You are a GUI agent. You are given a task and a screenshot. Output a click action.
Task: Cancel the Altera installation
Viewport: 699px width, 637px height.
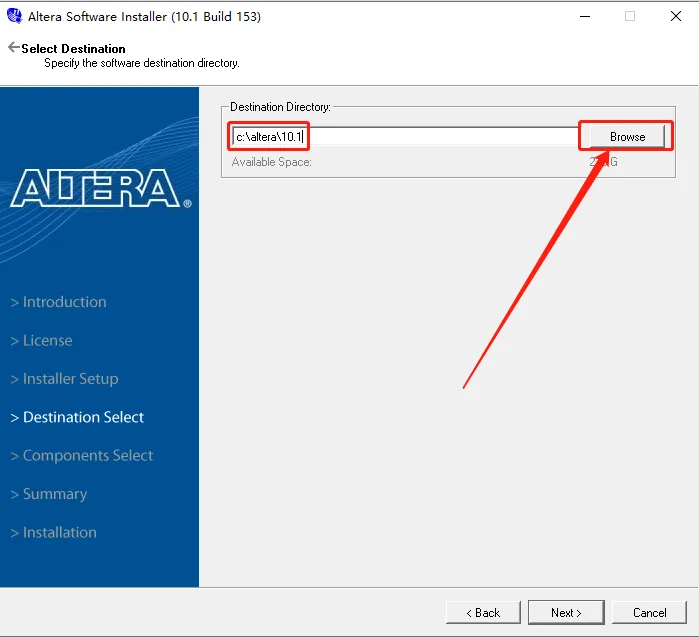650,612
